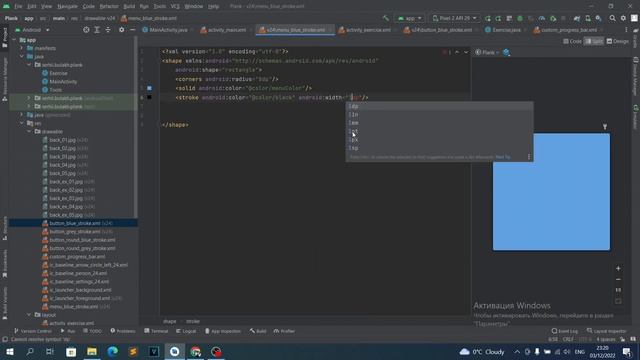The width and height of the screenshot is (640, 360).
Task: Open the Pixel 2 API 29 device dropdown
Action: (x=454, y=18)
